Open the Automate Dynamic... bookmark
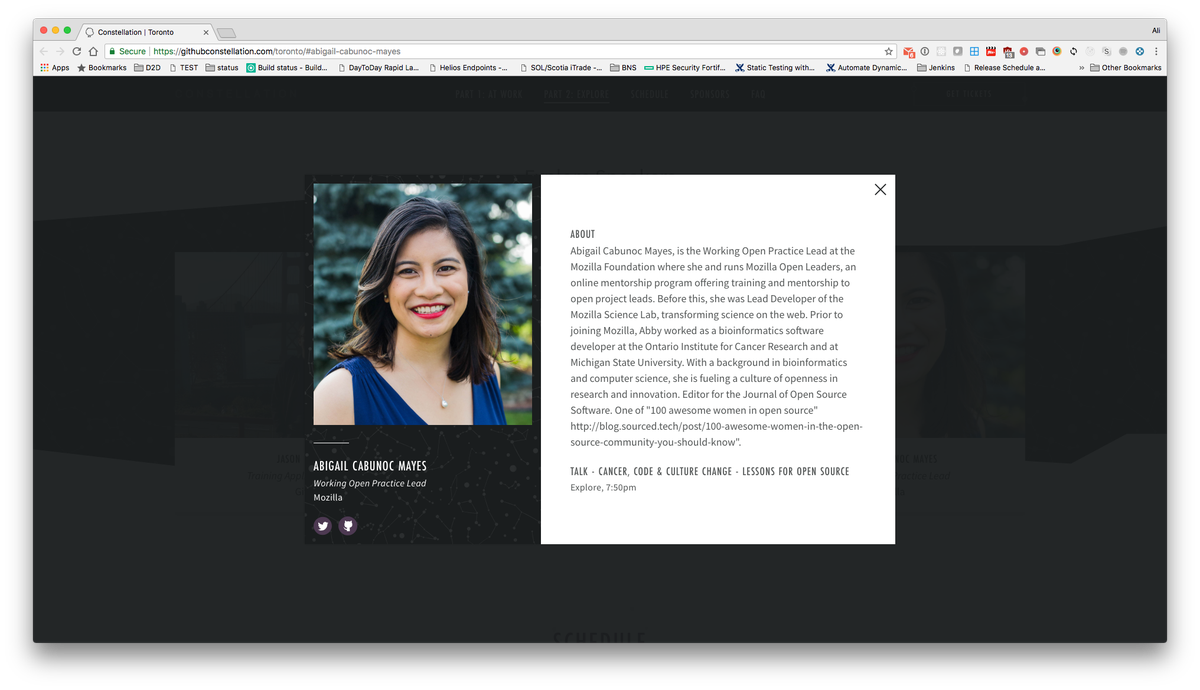This screenshot has height=690, width=1200. pyautogui.click(x=866, y=68)
